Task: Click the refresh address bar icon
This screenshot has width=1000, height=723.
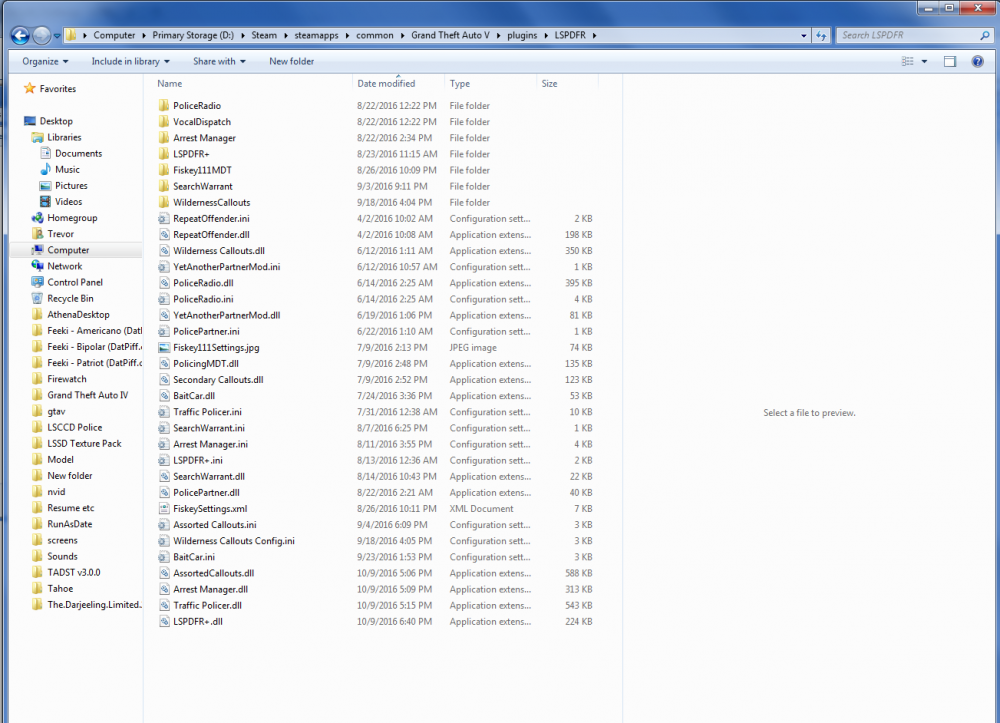Action: 821,36
